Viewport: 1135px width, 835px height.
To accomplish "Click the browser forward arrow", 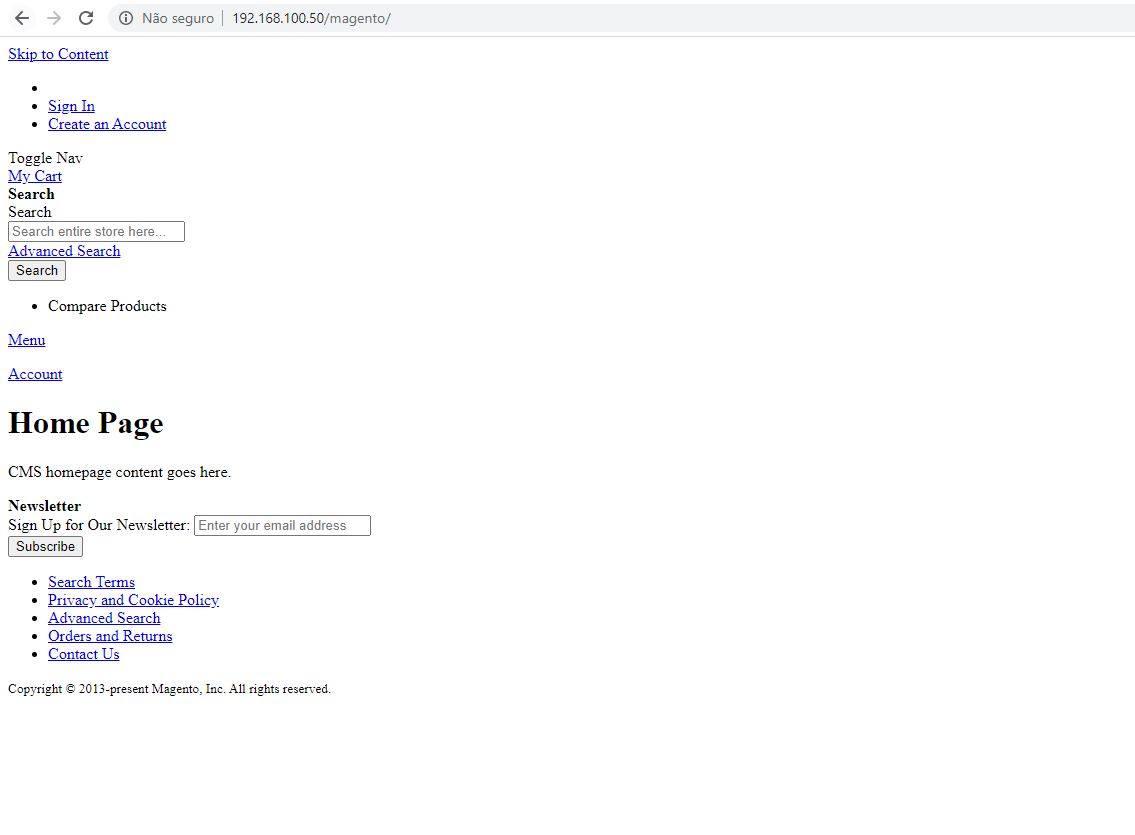I will pyautogui.click(x=53, y=17).
